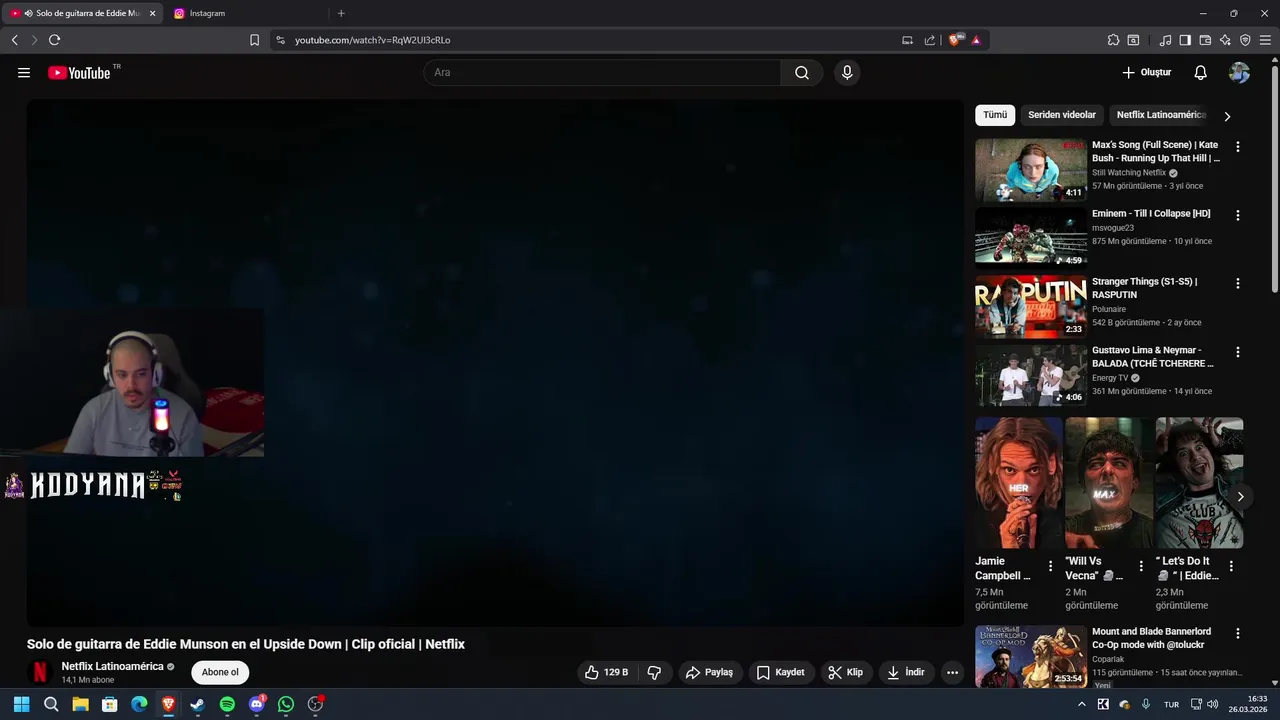Open Brave VPN shield icon

coord(1245,40)
